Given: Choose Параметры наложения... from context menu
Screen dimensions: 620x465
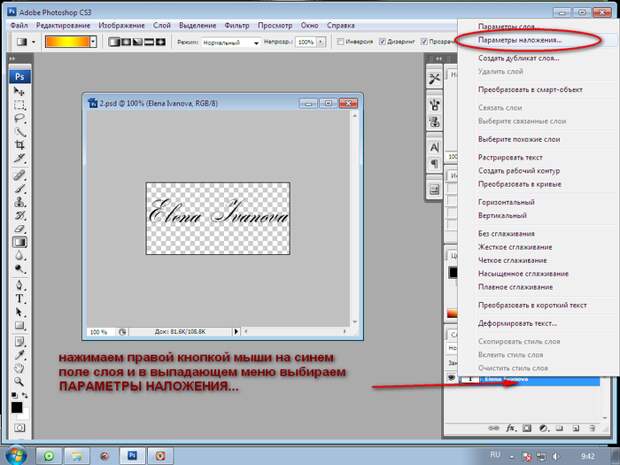Looking at the screenshot, I should (520, 40).
